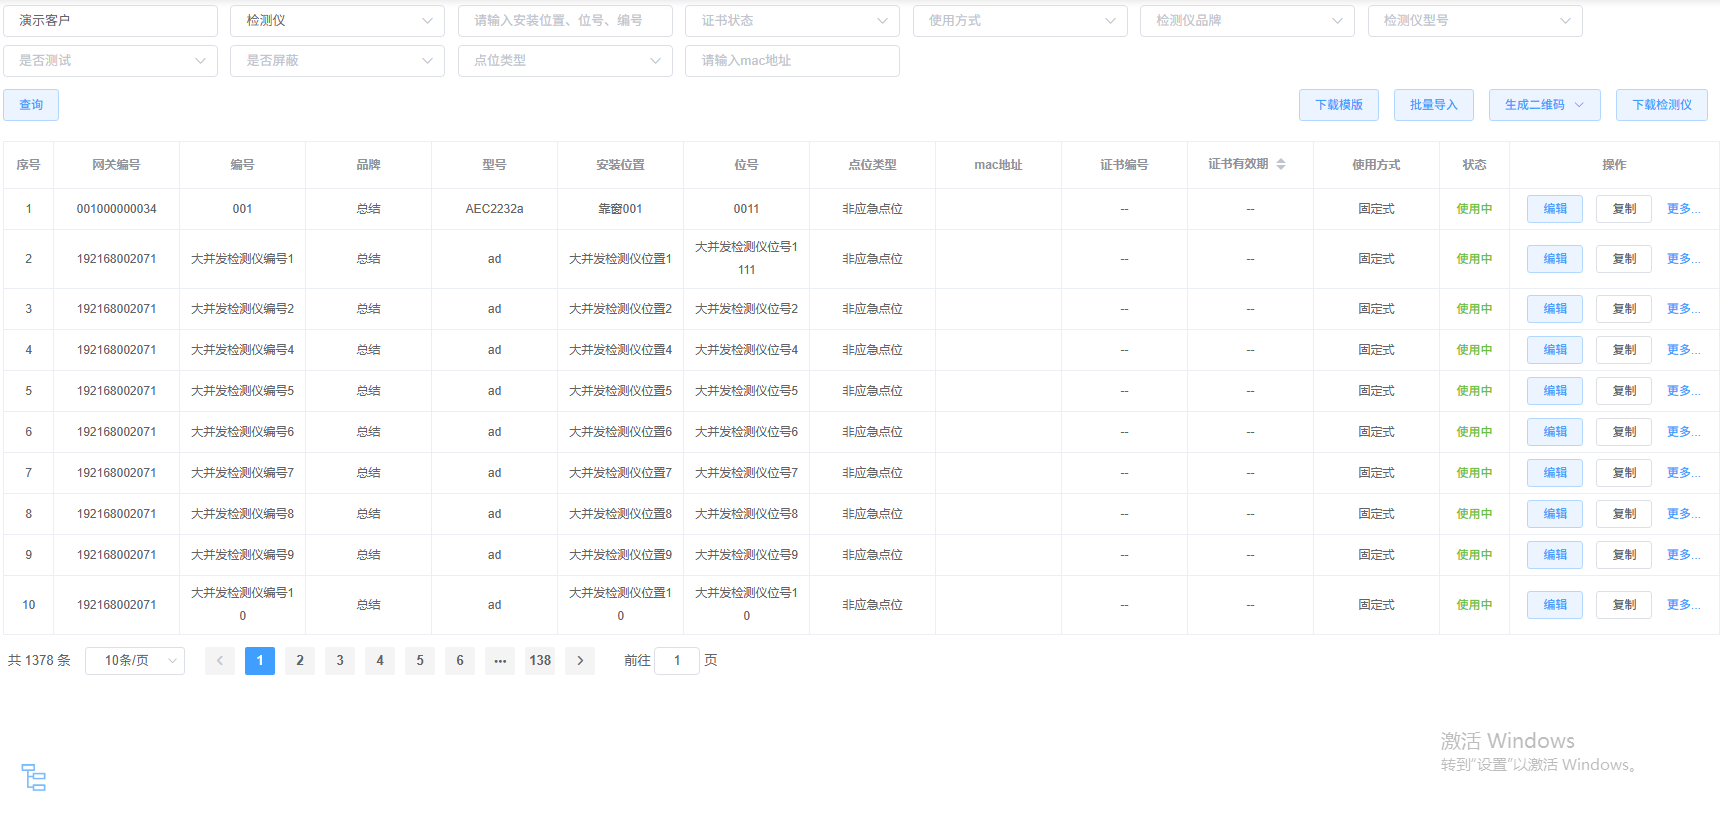
Task: Open the 10条/页 page size selector
Action: coord(135,660)
